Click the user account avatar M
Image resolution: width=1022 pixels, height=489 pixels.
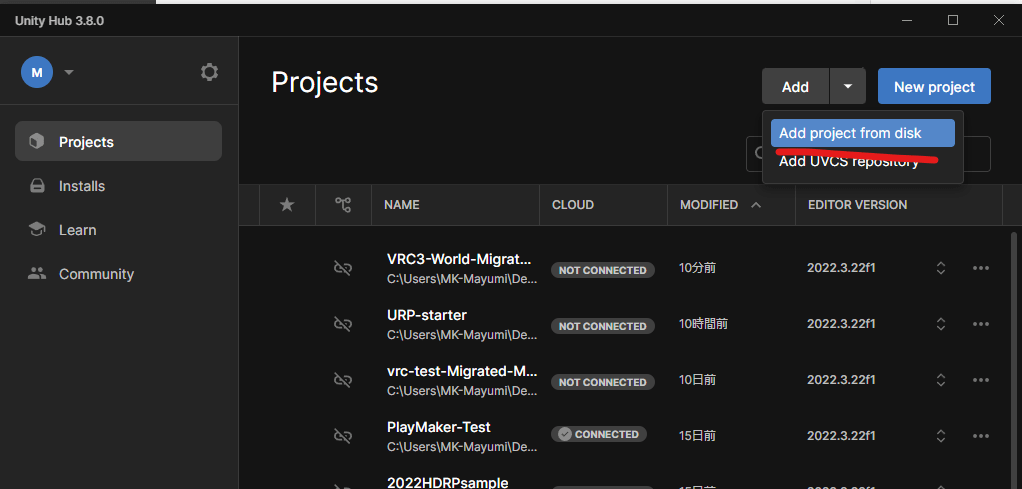(x=37, y=72)
